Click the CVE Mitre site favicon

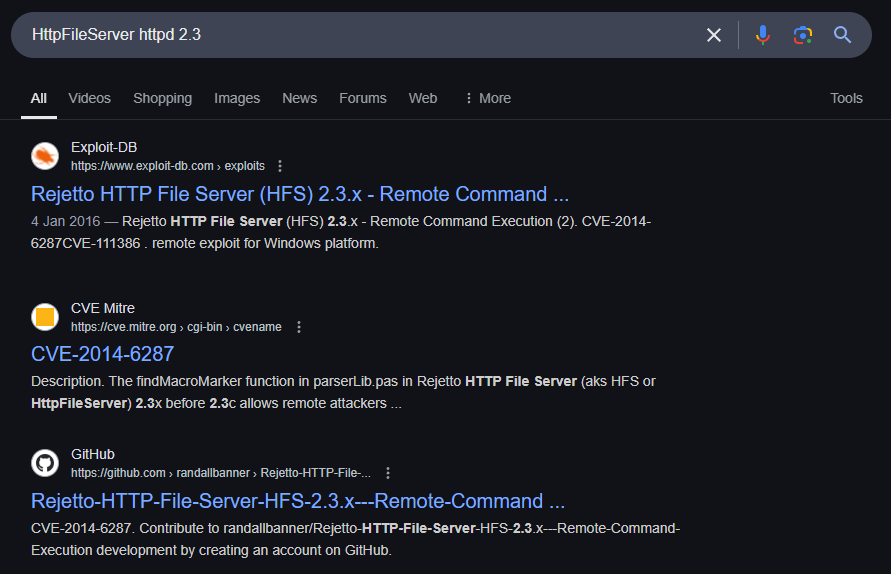(x=45, y=317)
